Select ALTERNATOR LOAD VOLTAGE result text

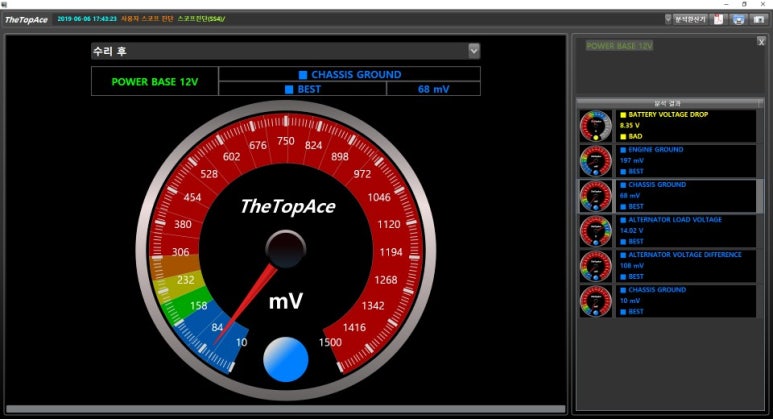[675, 219]
